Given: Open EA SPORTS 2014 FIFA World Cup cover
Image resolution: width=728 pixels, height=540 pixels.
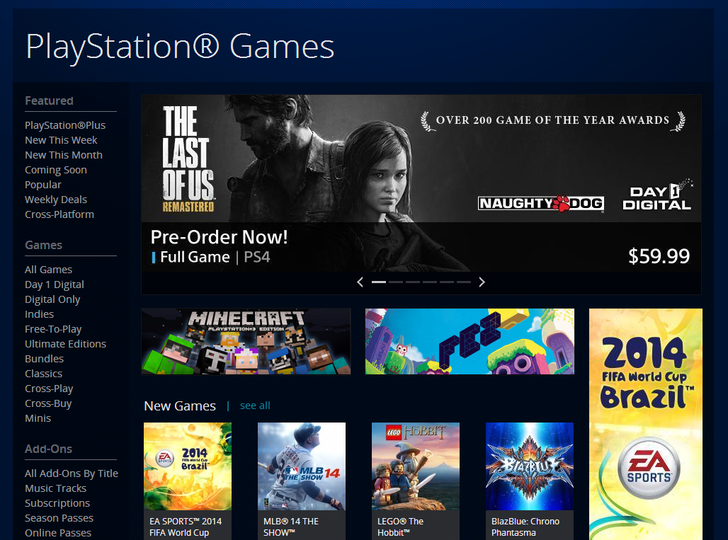Looking at the screenshot, I should coord(188,466).
